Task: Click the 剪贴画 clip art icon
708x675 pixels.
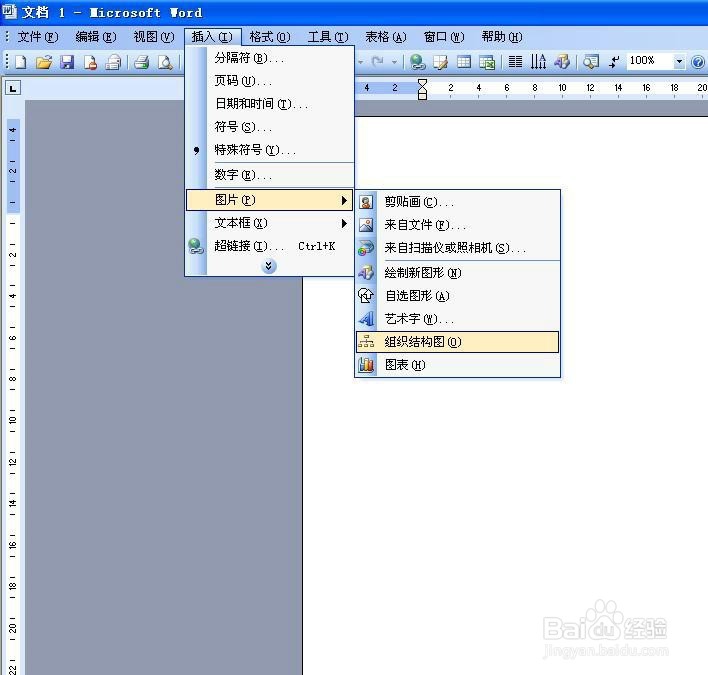Action: coord(366,202)
